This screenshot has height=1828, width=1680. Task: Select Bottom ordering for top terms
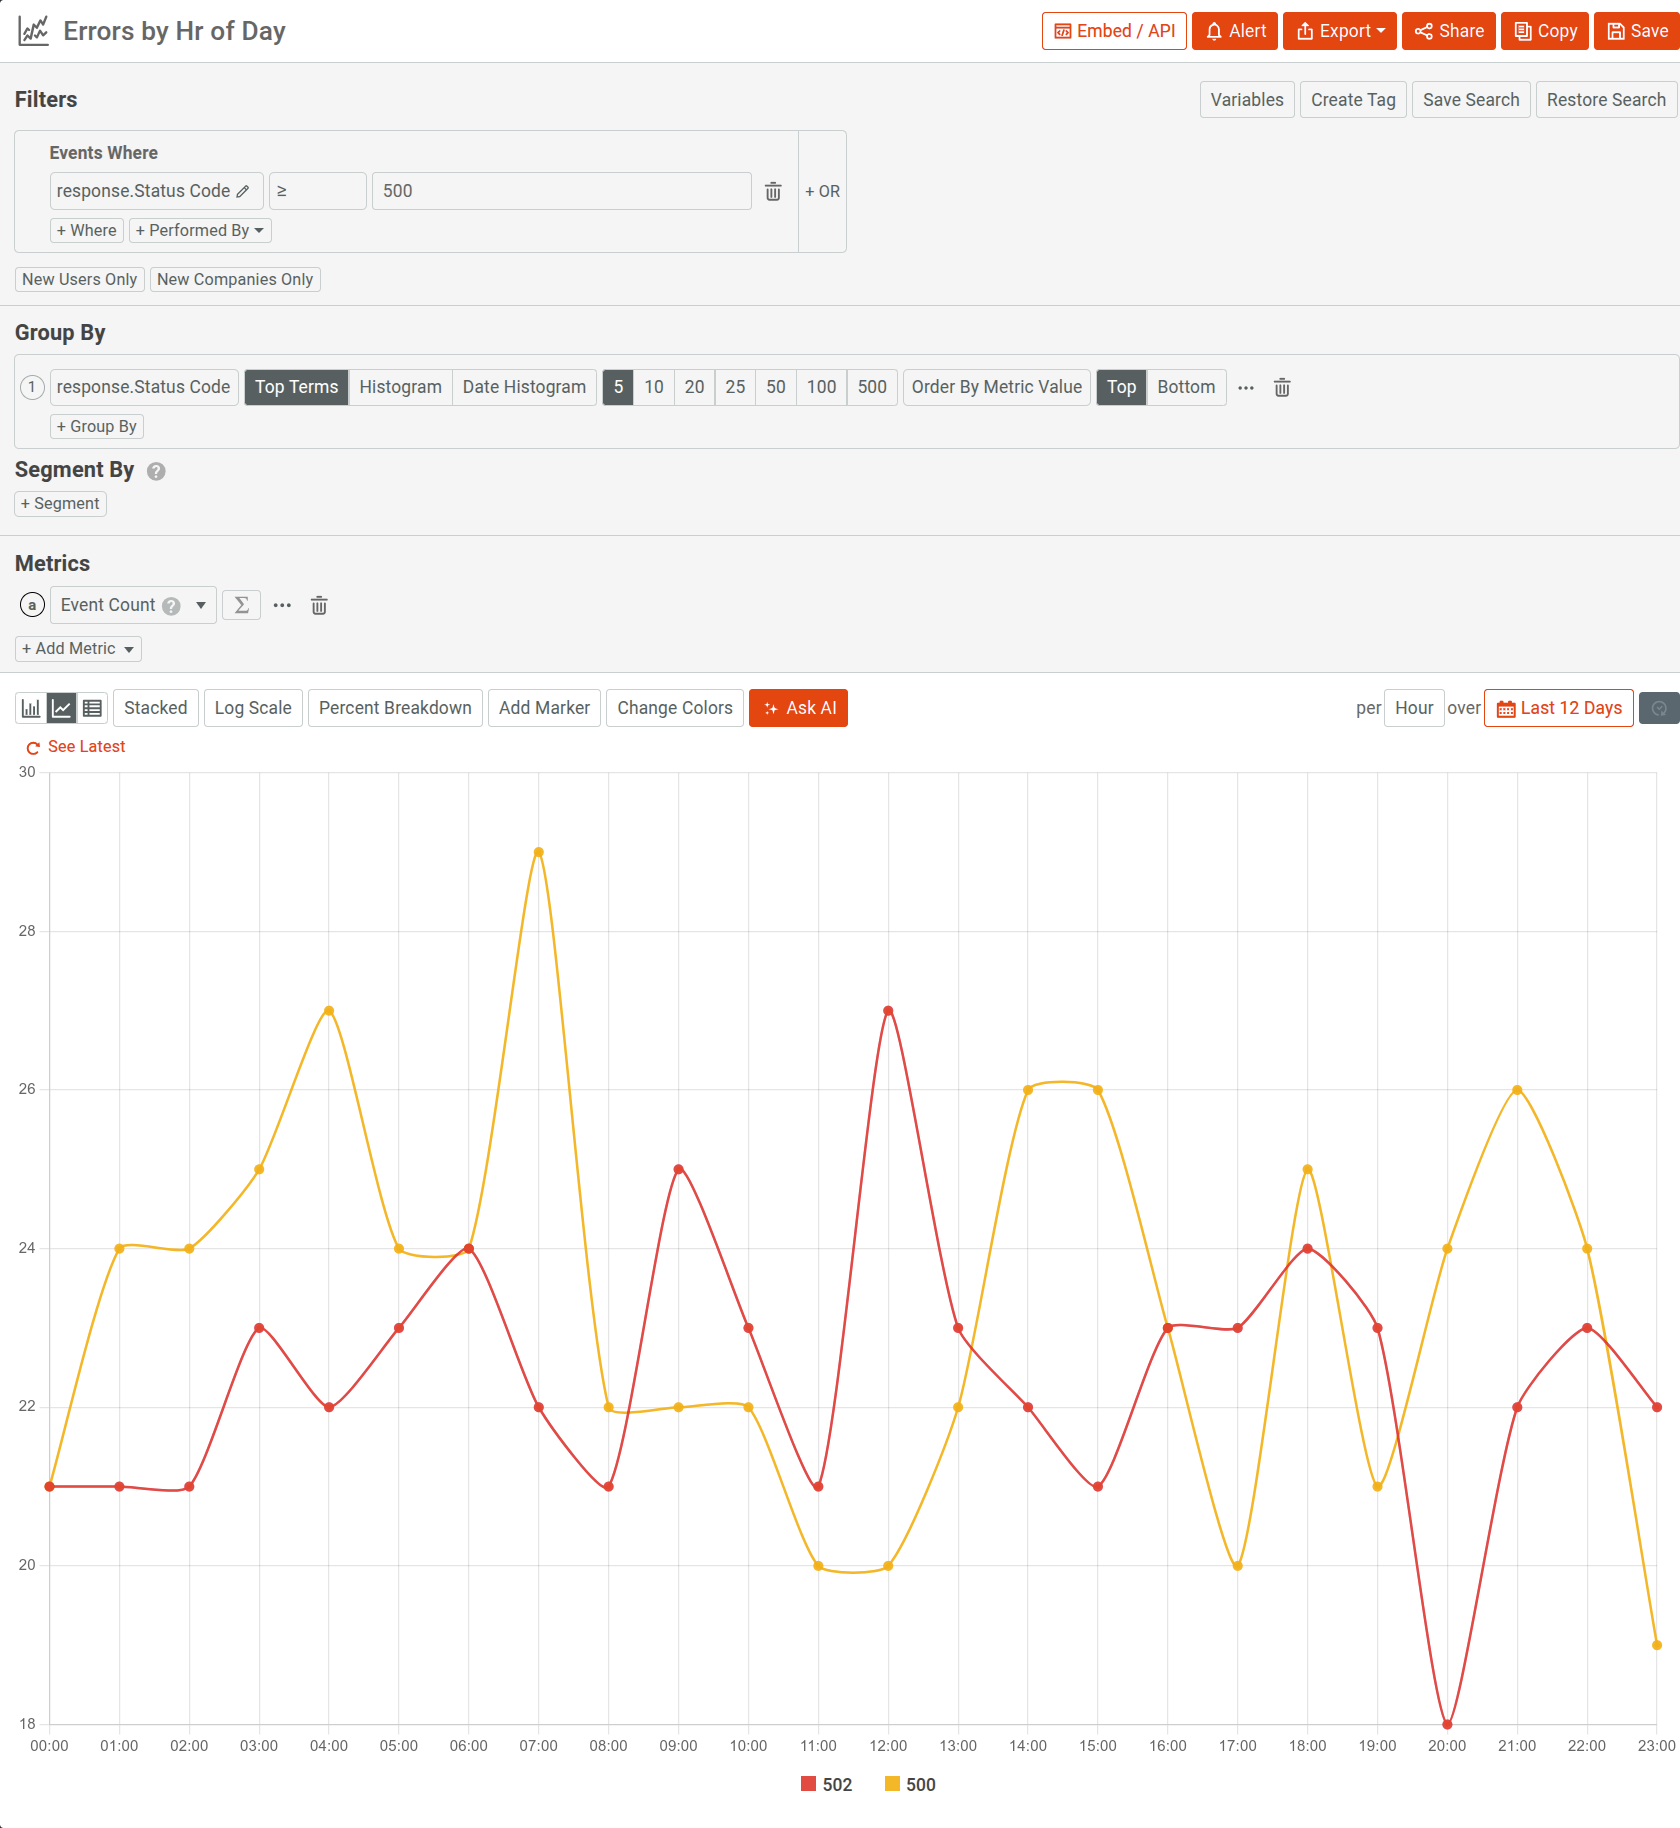click(1185, 387)
